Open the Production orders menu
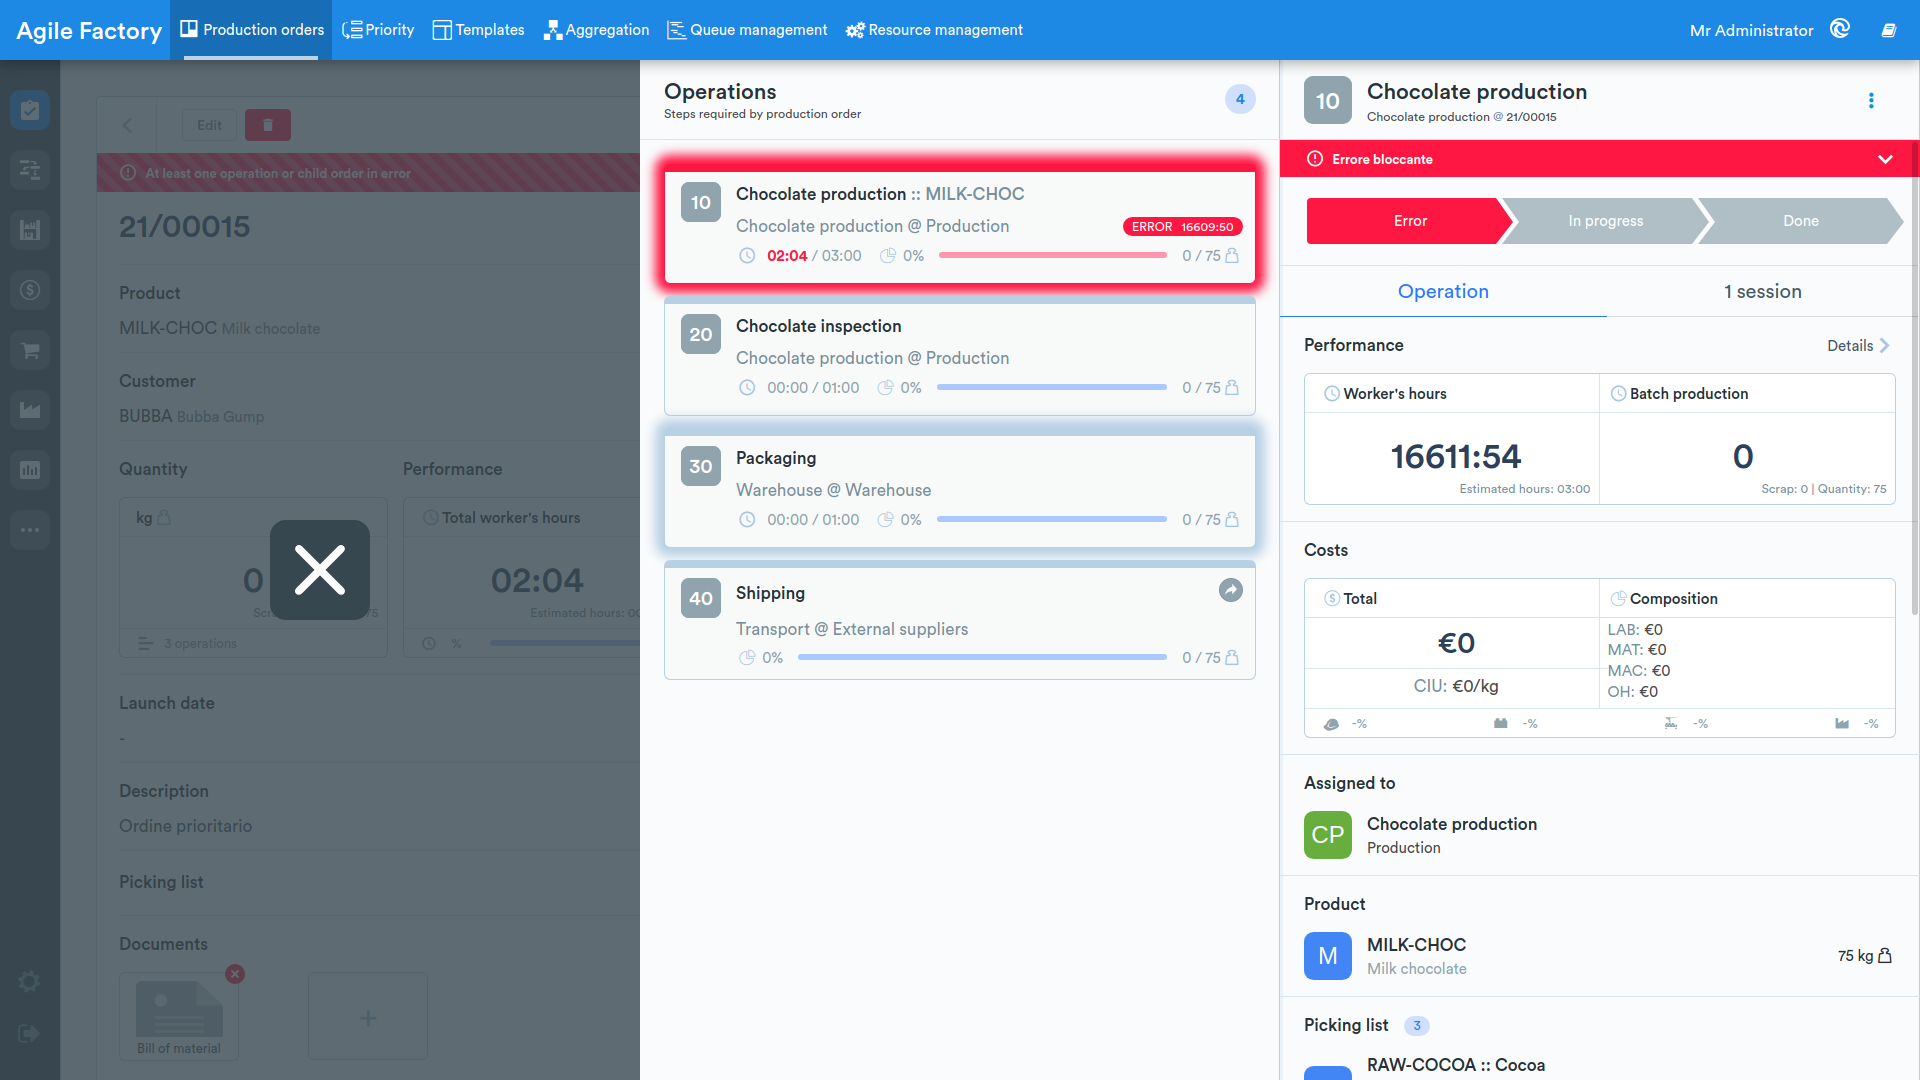Viewport: 1920px width, 1080px height. [x=252, y=30]
